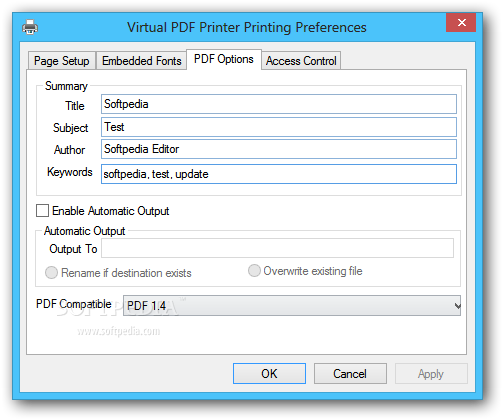This screenshot has height=420, width=503.
Task: Click the Author field Softpedia Editor
Action: coord(279,149)
